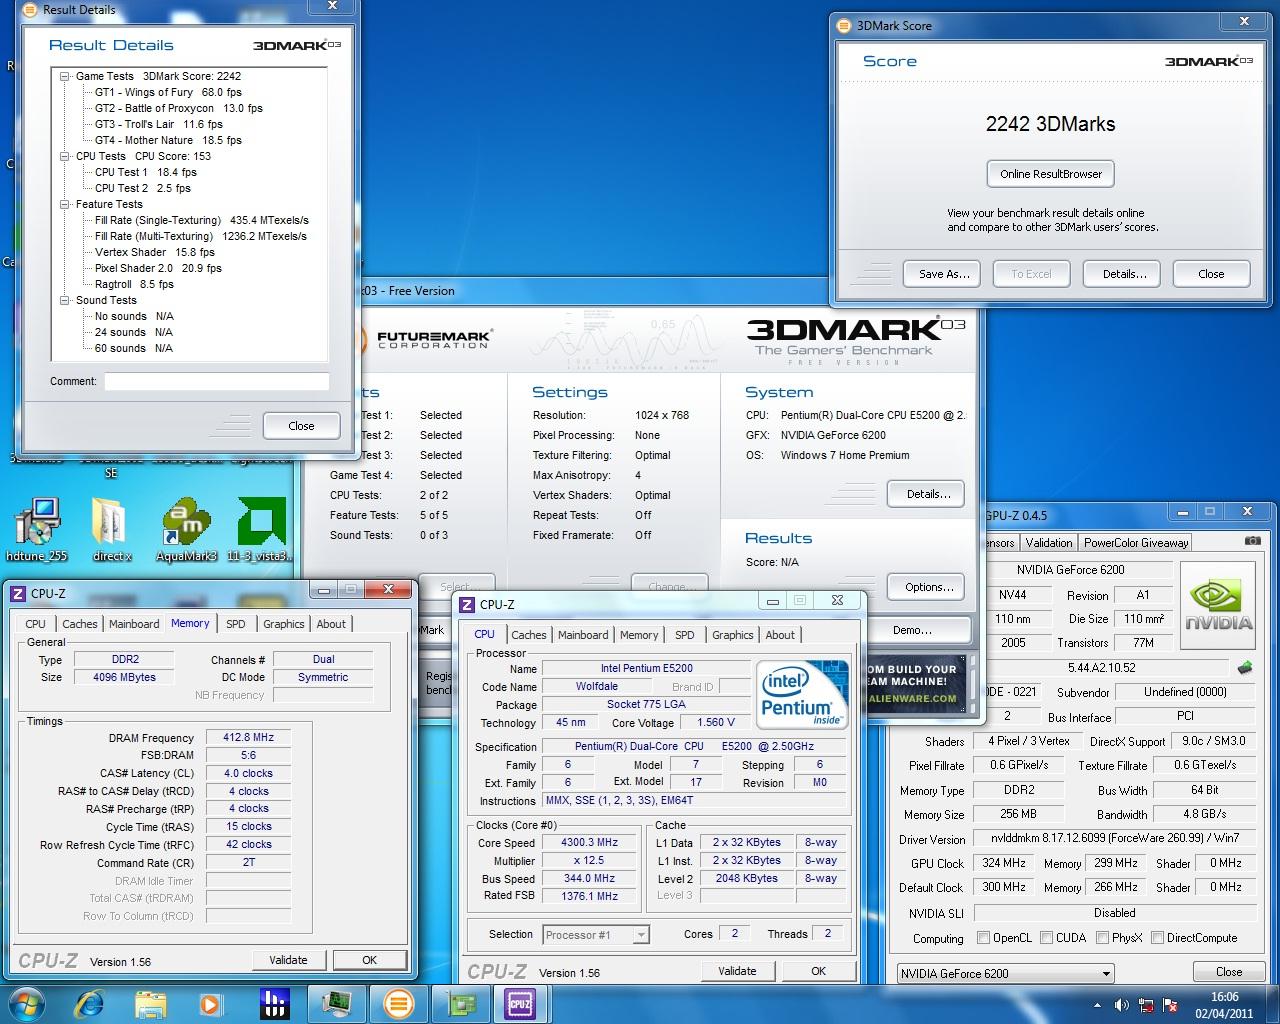Click the black vertical-bars taskbar icon

click(x=274, y=1003)
